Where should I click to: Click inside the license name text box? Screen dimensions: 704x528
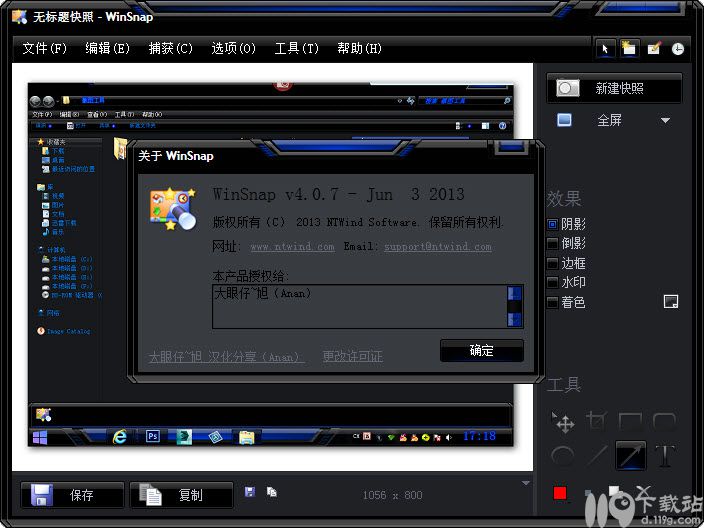click(360, 306)
